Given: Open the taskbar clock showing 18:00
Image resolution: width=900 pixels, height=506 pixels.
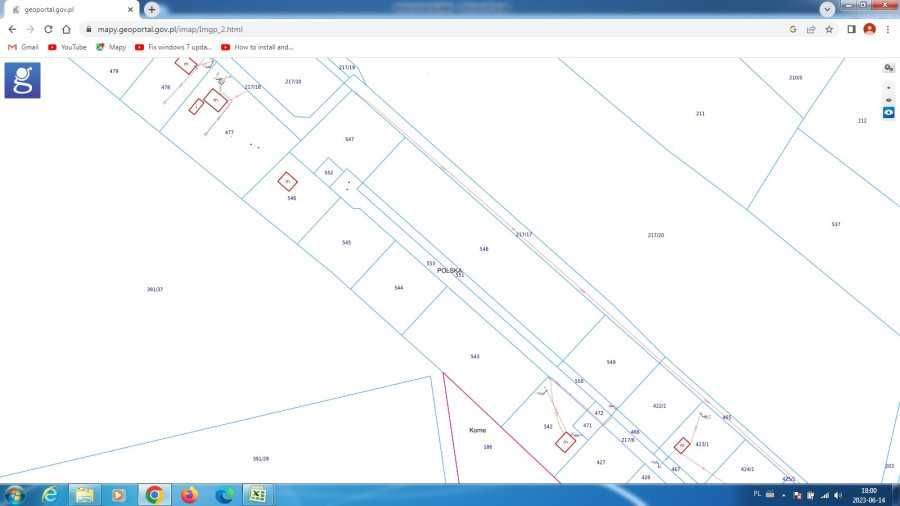Looking at the screenshot, I should [868, 495].
